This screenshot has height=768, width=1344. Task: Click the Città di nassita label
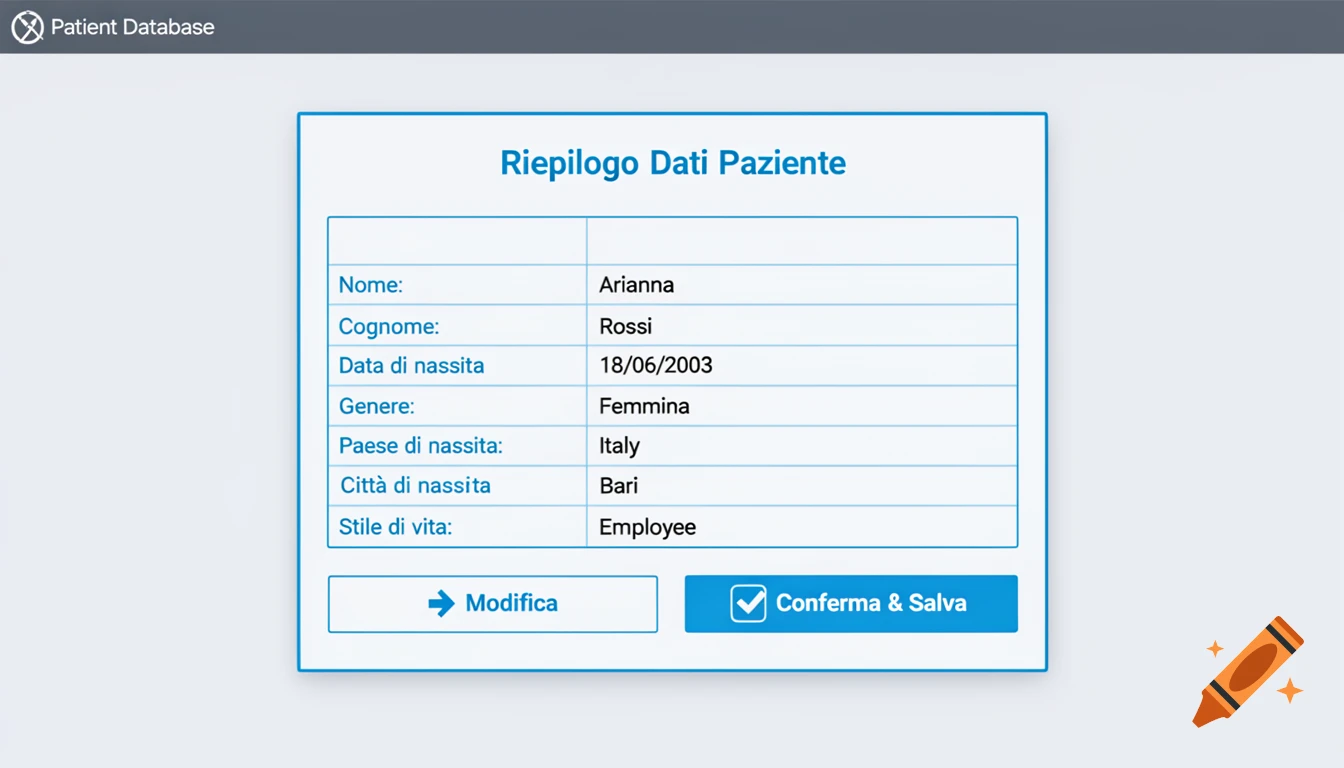416,486
